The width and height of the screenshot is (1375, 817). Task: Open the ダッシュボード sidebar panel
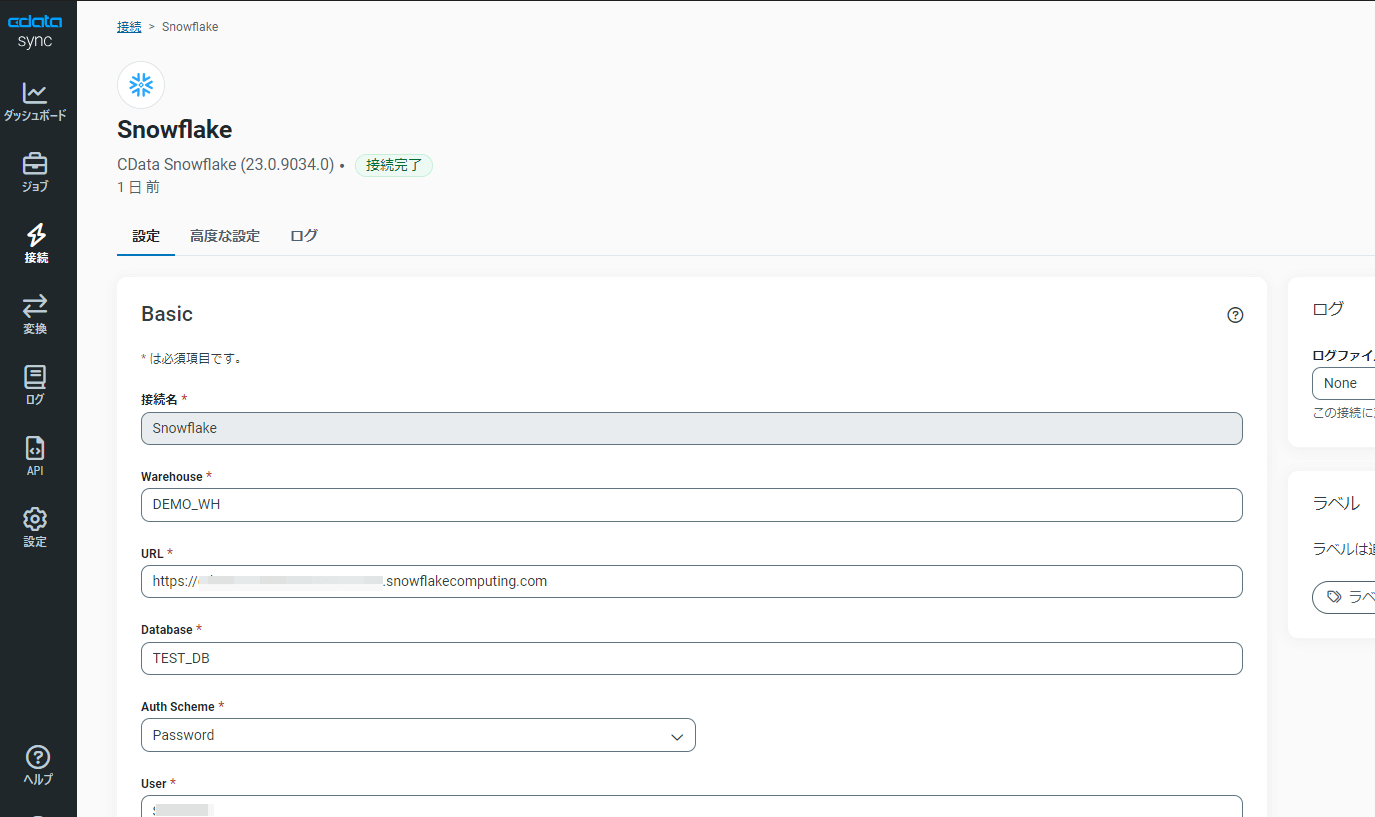pos(35,99)
